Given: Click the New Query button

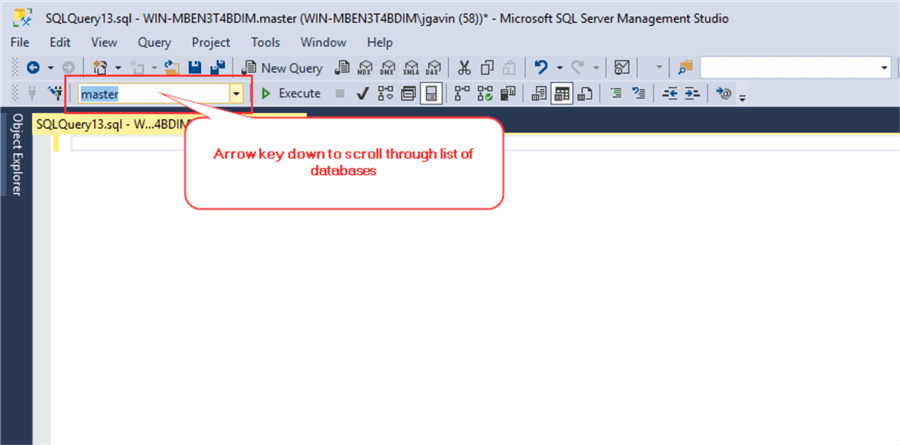Looking at the screenshot, I should click(x=282, y=68).
